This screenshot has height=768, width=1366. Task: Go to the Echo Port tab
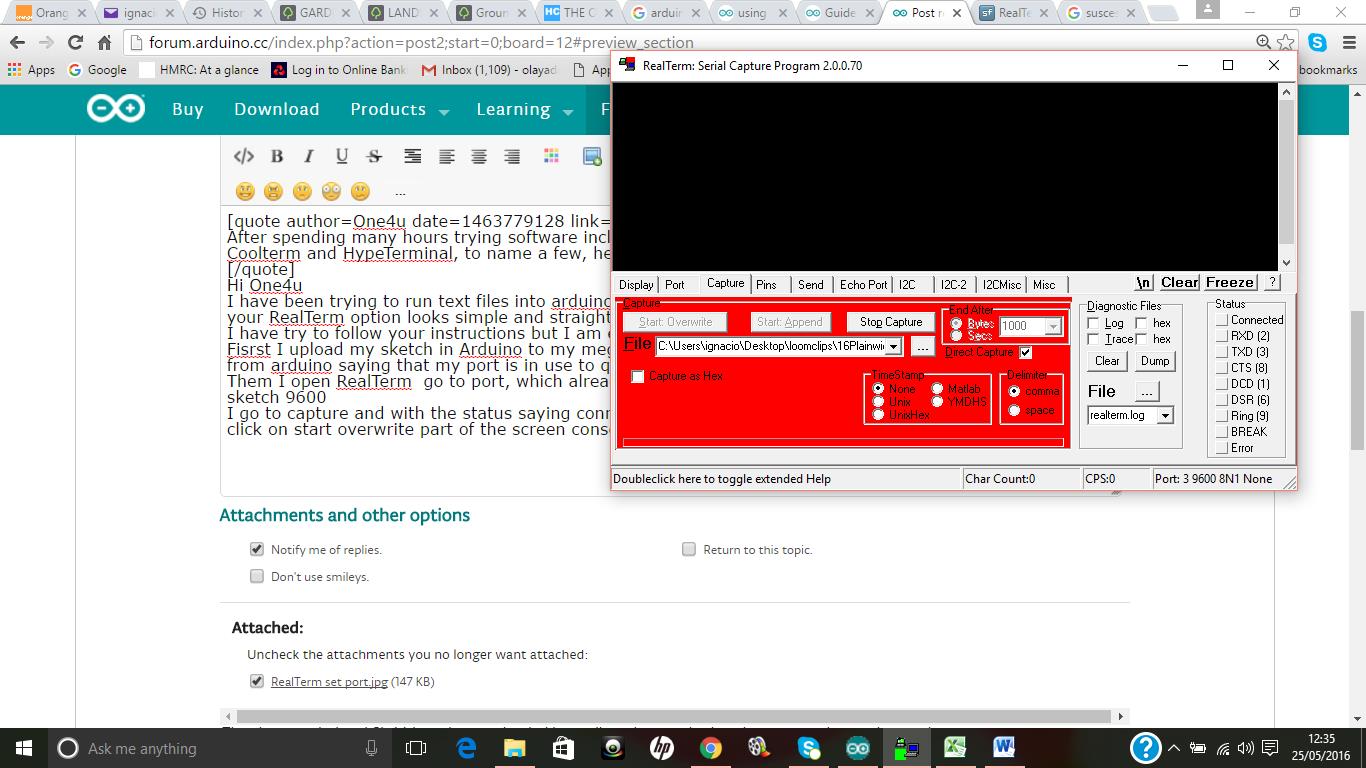pyautogui.click(x=863, y=285)
